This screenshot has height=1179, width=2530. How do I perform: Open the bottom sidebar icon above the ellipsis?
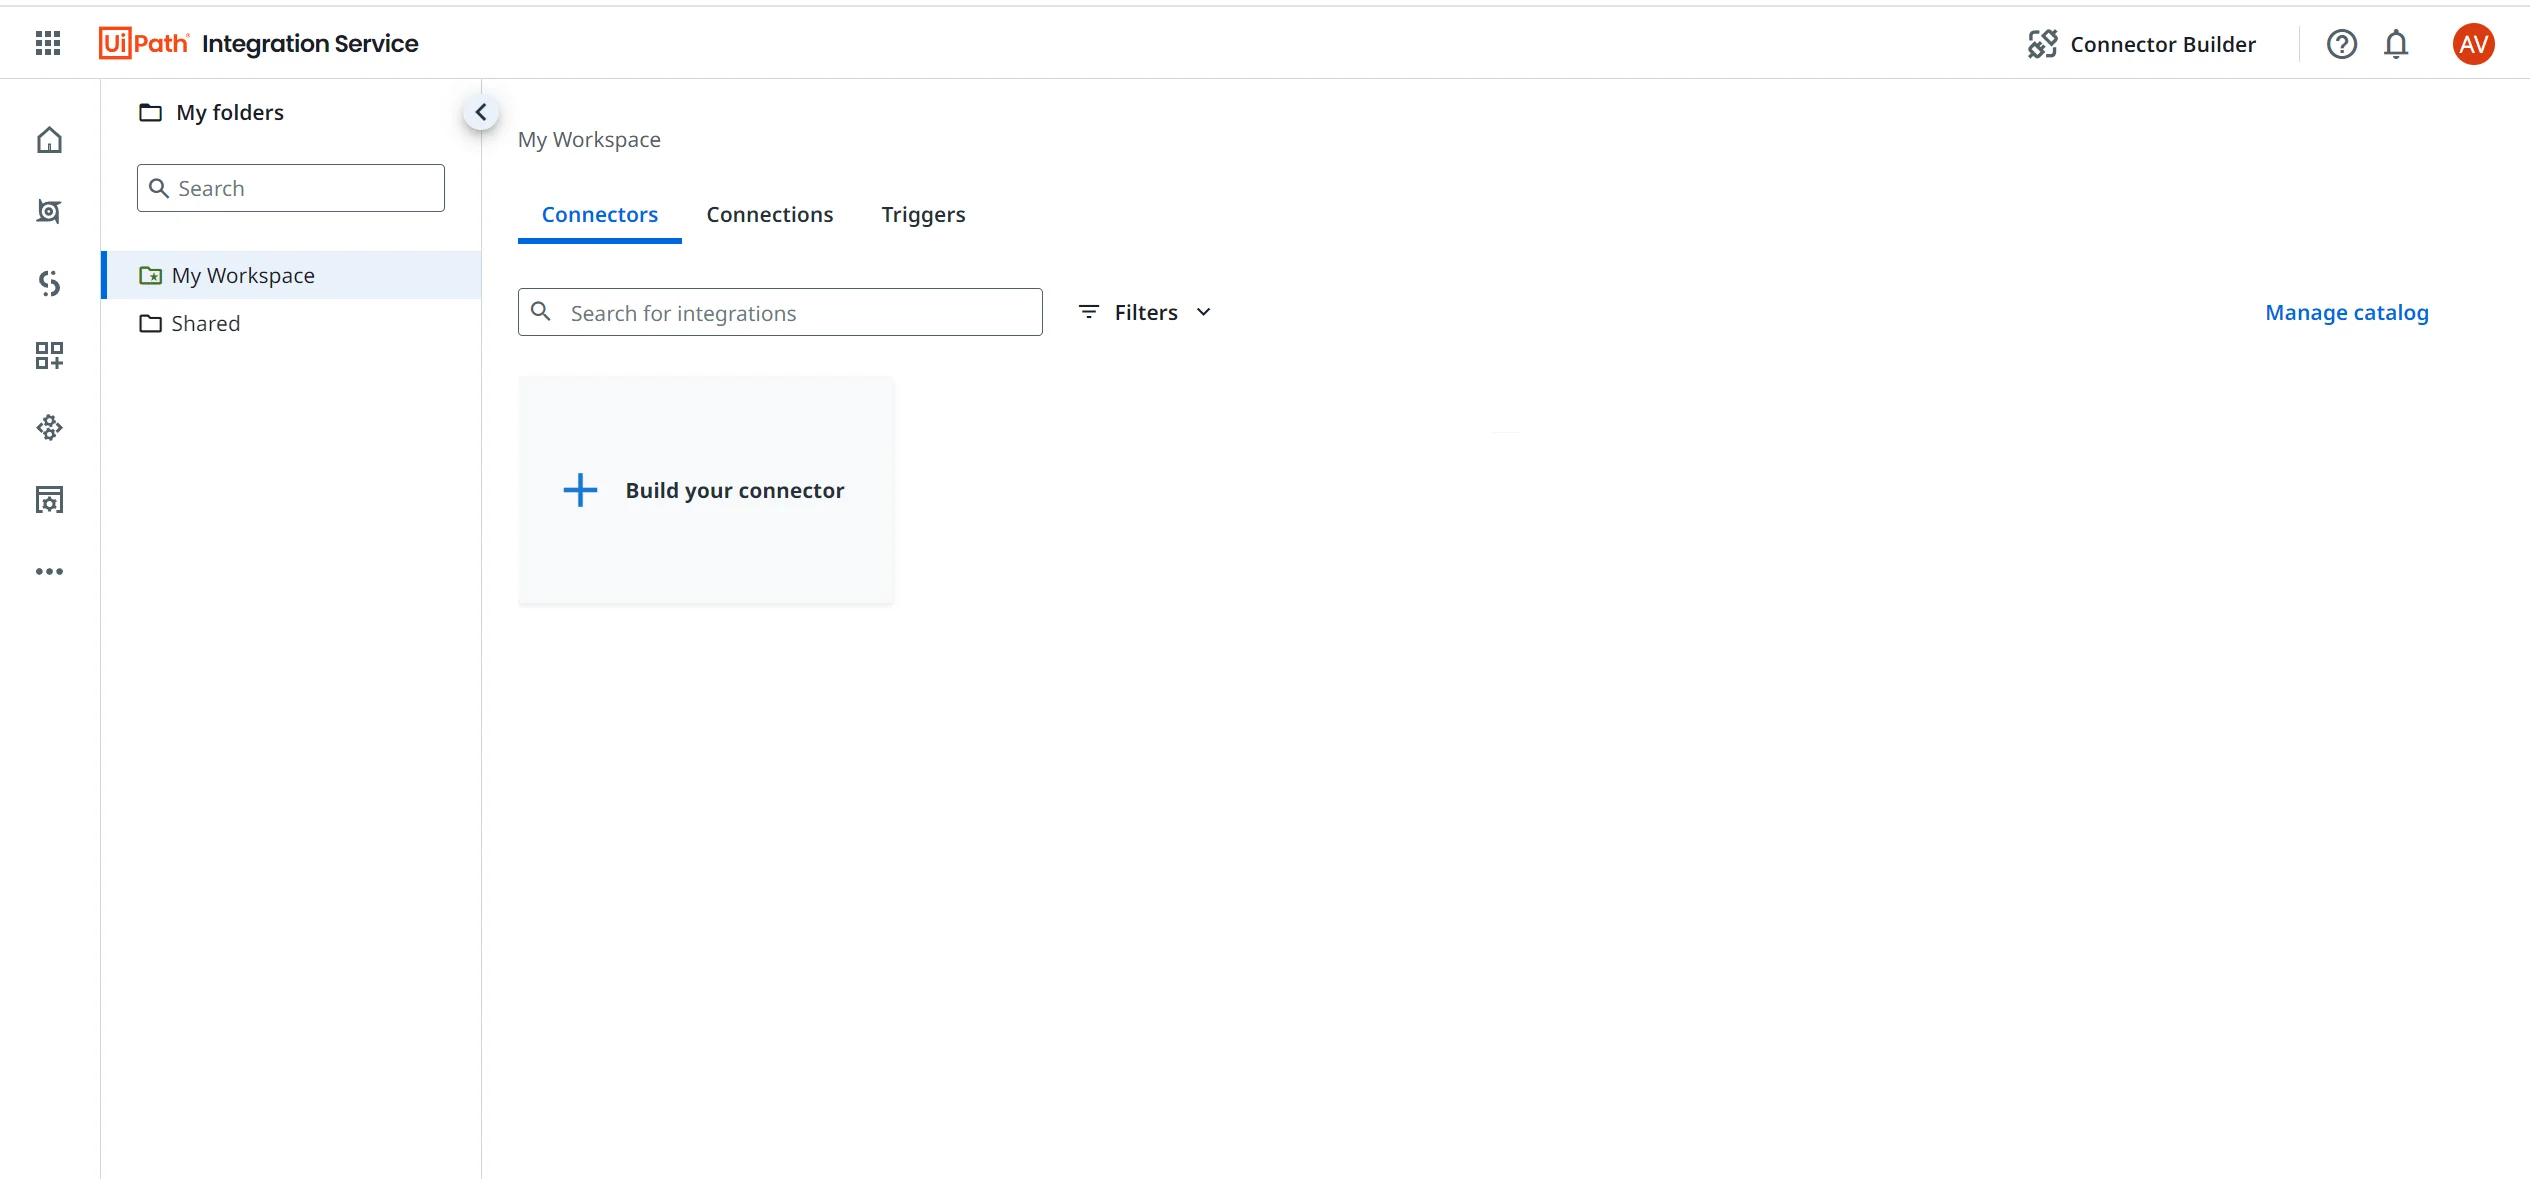tap(49, 500)
